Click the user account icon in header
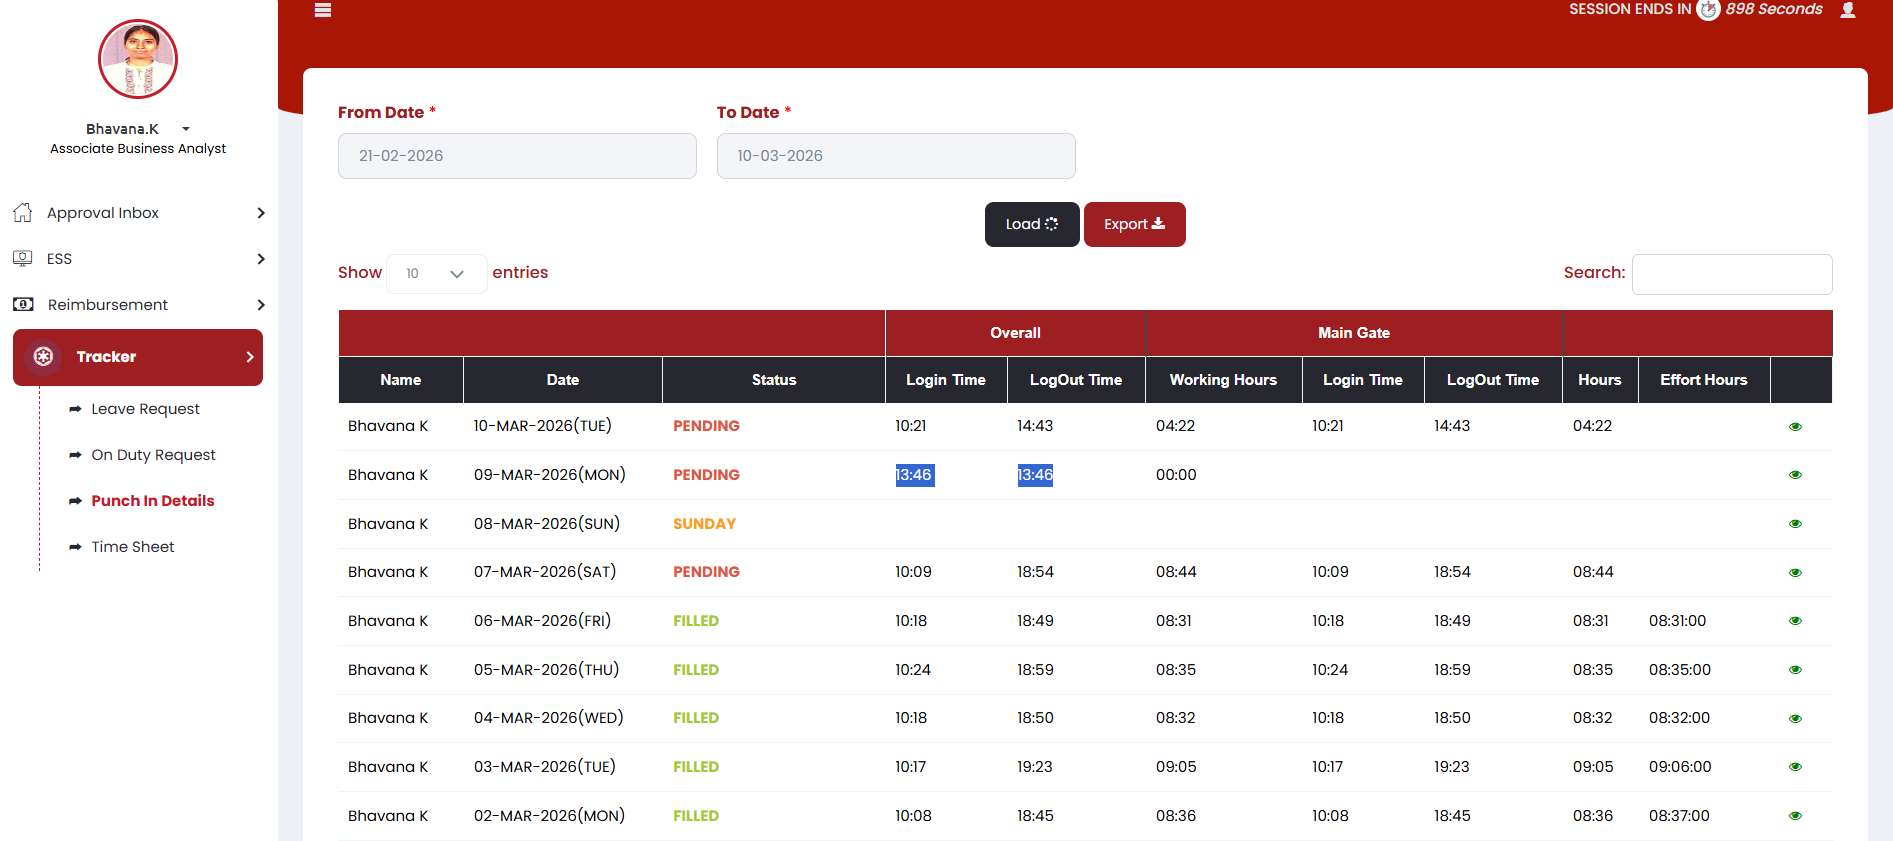The width and height of the screenshot is (1893, 841). click(x=1848, y=10)
